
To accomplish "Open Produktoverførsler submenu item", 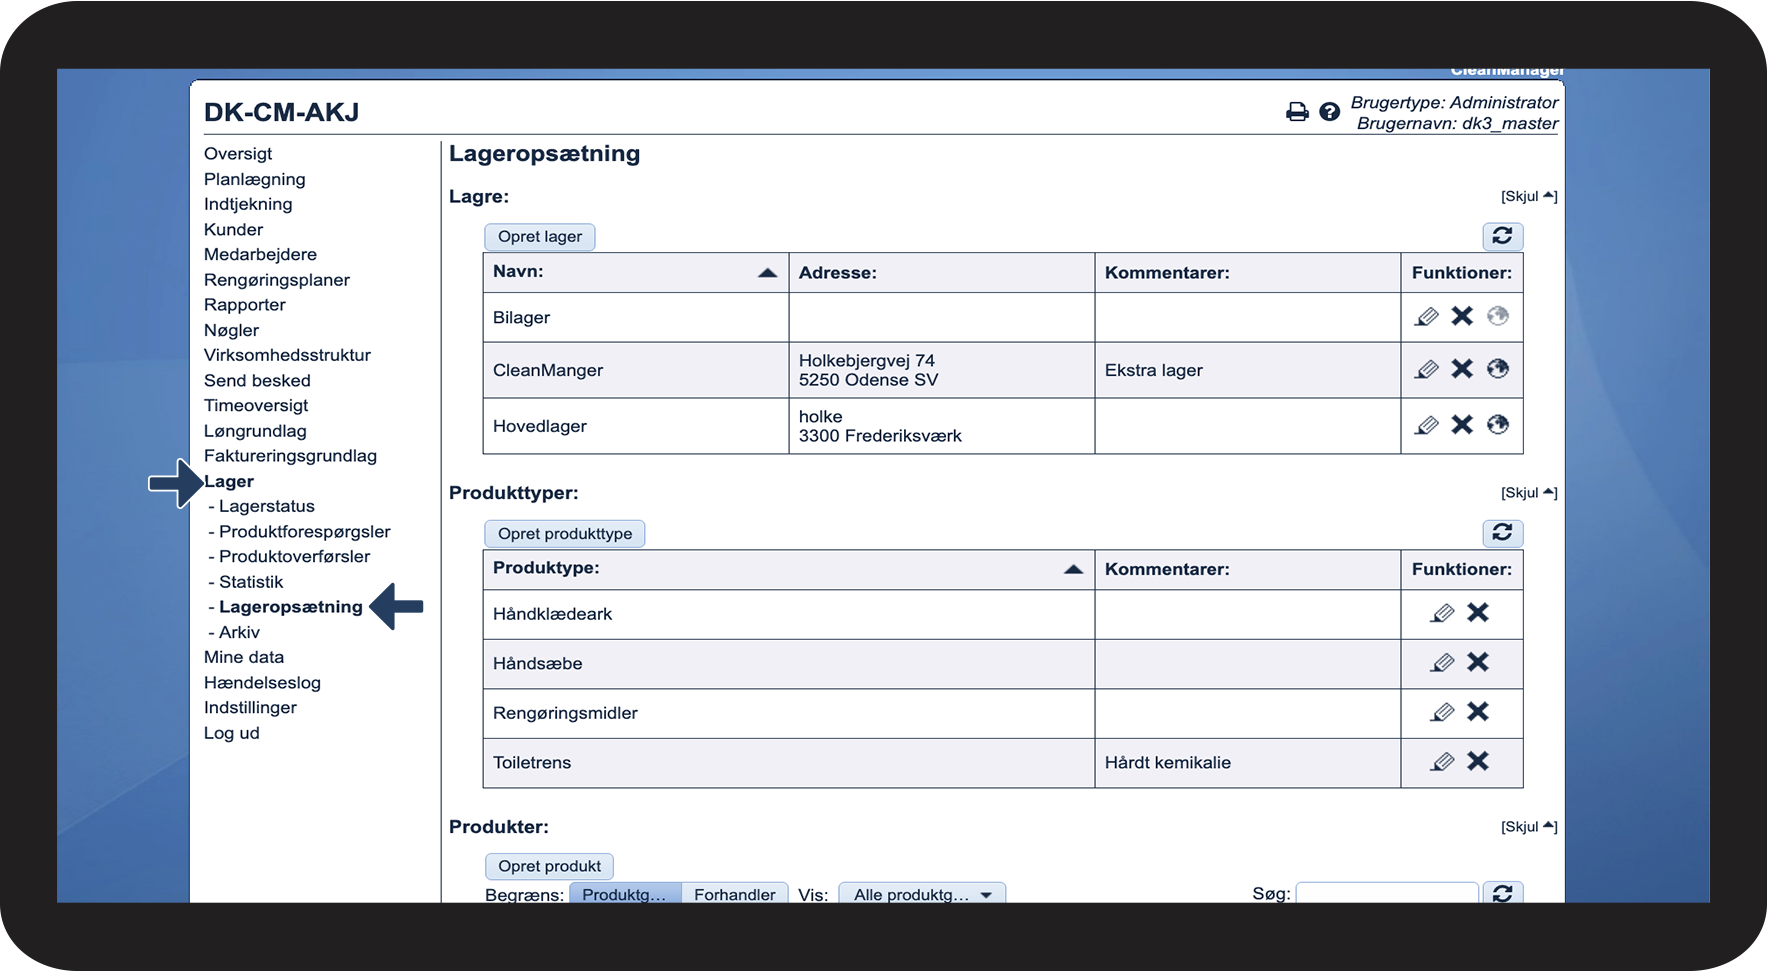I will click(295, 557).
